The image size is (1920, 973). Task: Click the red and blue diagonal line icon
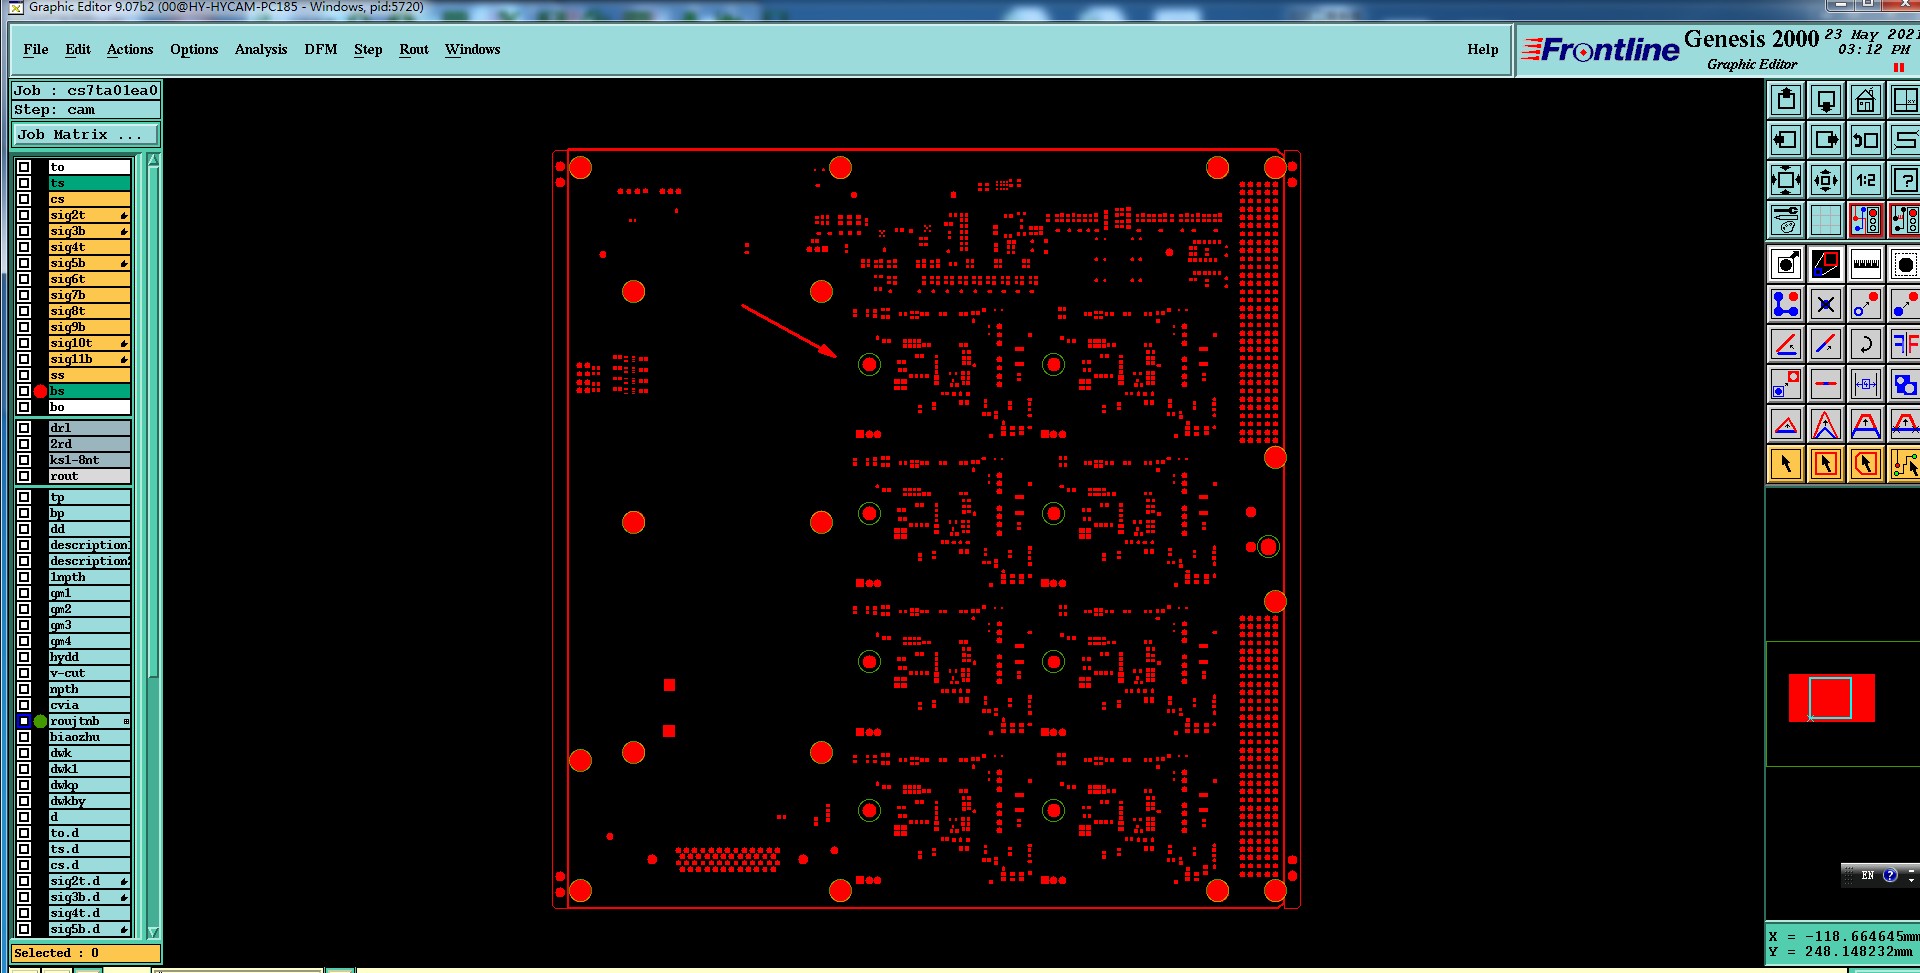click(x=1826, y=344)
